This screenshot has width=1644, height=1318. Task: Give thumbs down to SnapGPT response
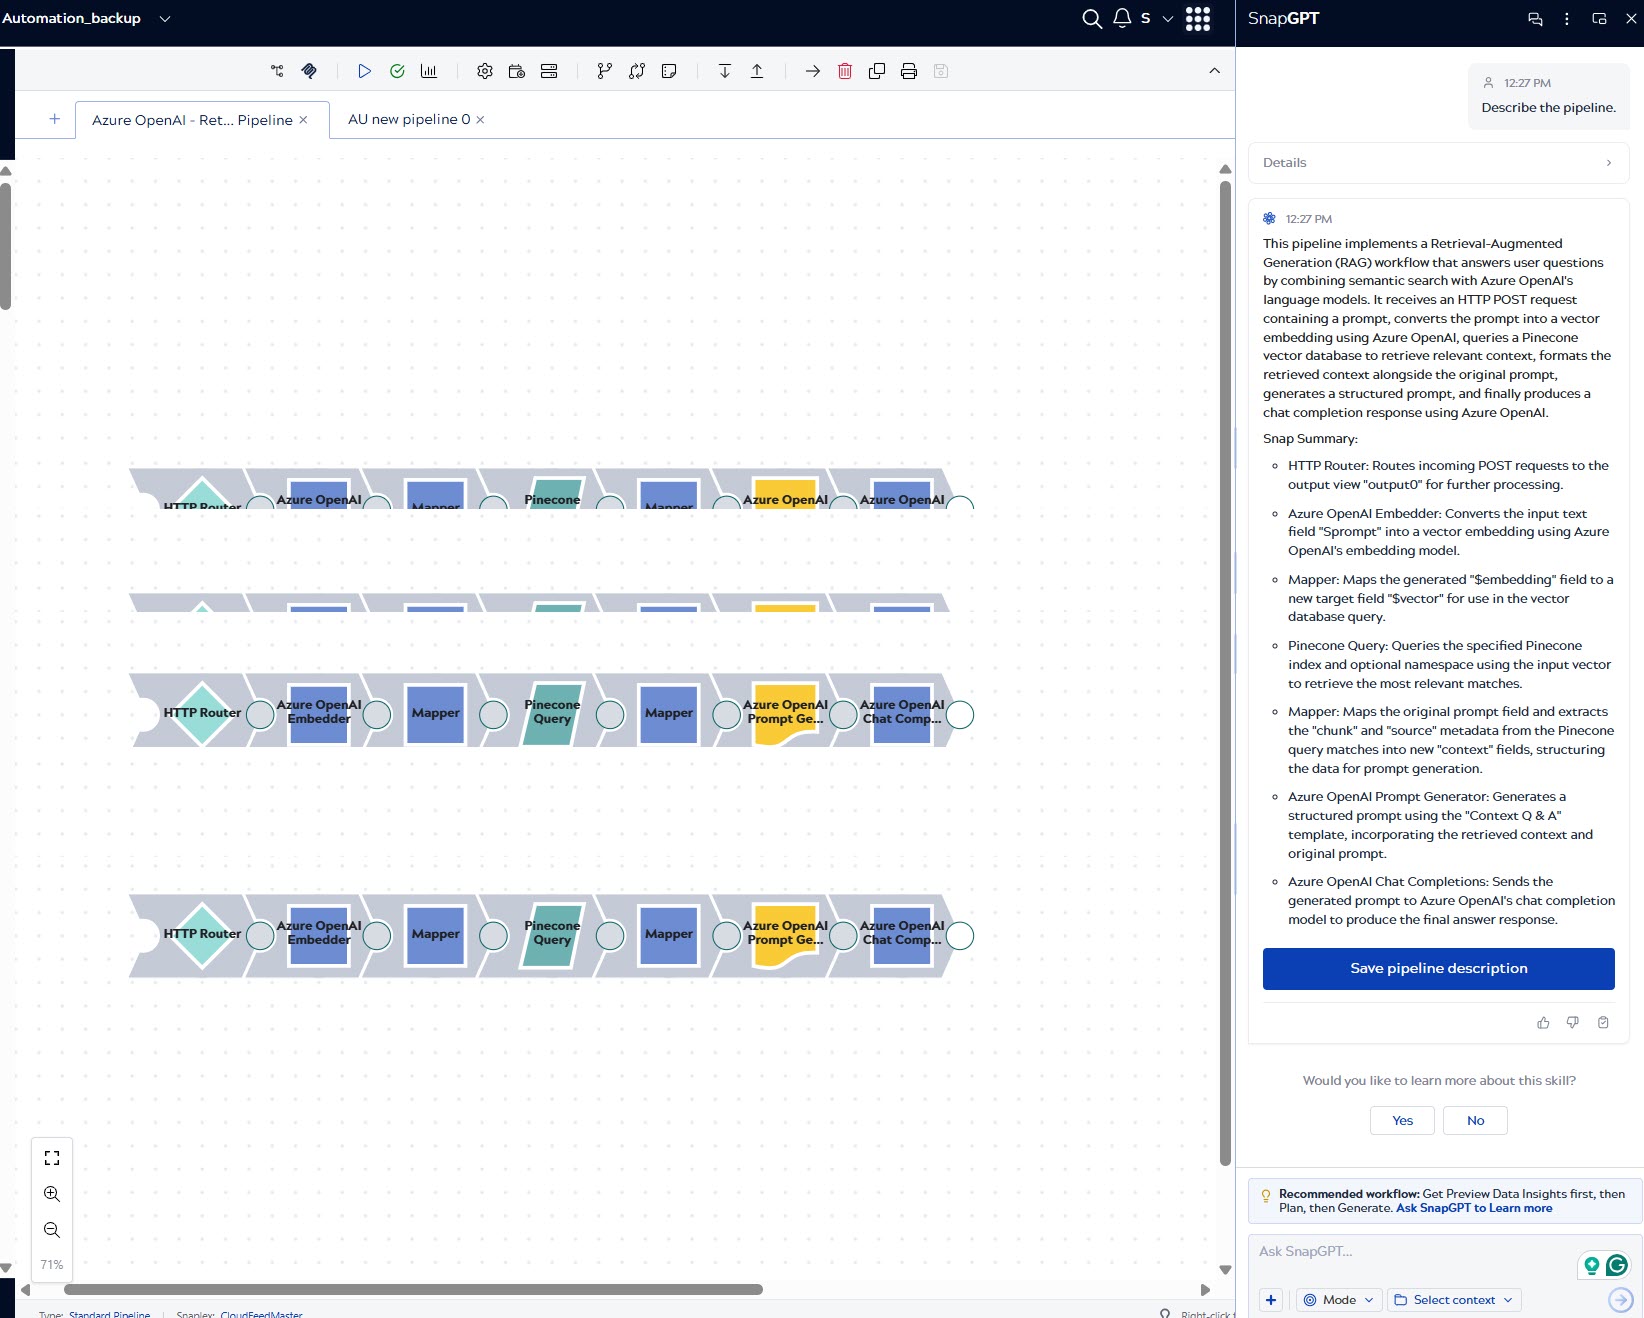click(1573, 1022)
